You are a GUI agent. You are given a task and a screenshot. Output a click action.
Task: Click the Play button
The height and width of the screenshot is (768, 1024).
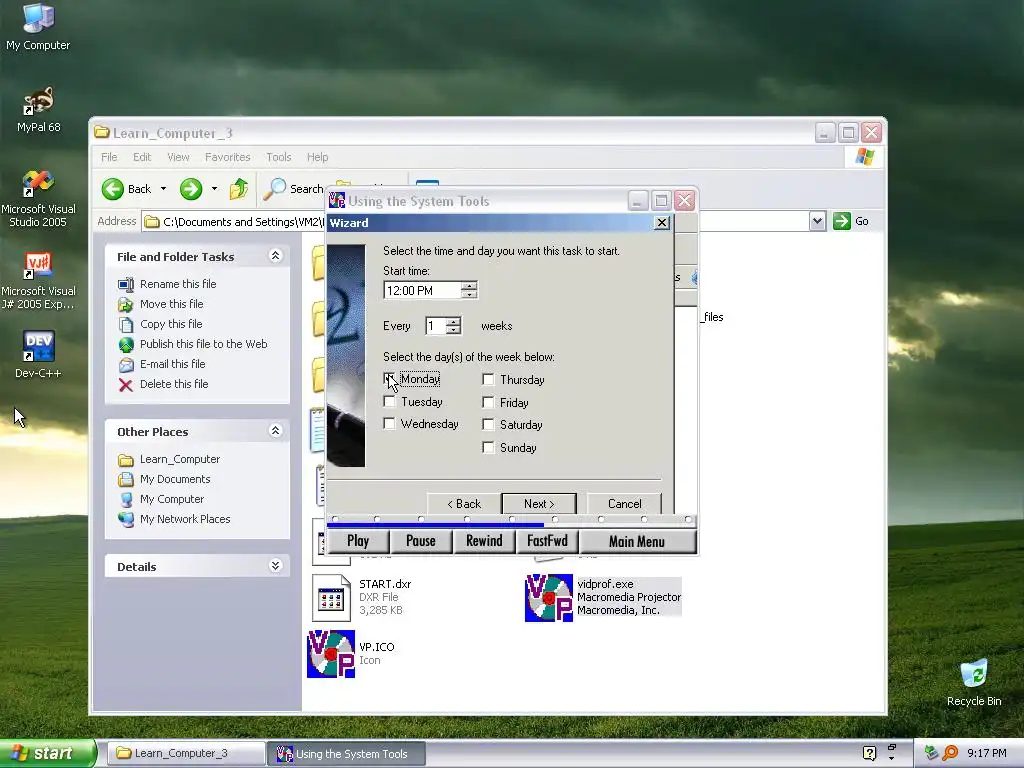coord(358,541)
